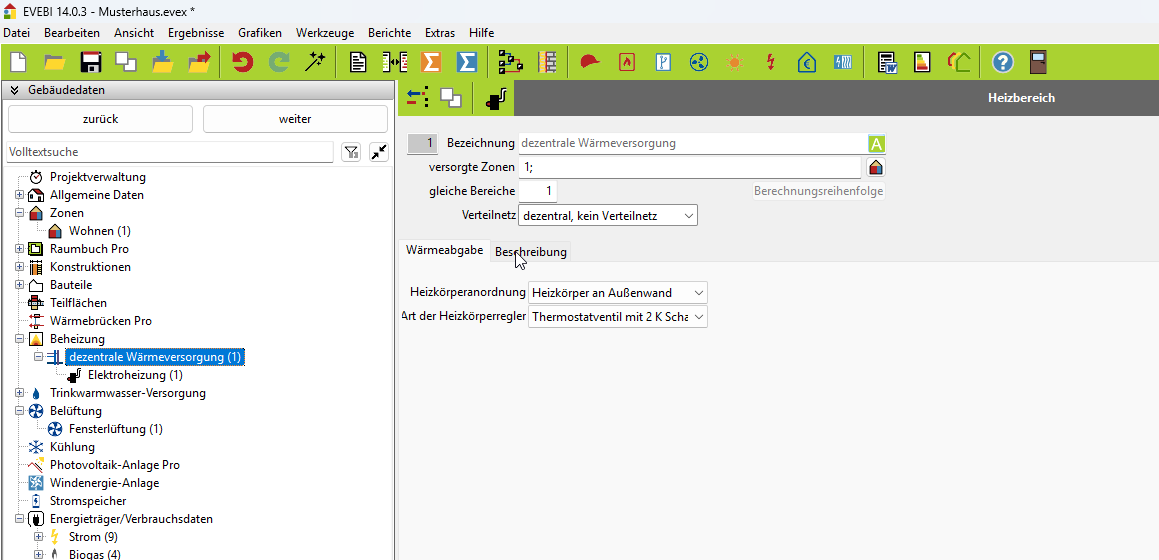Image resolution: width=1159 pixels, height=560 pixels.
Task: Open the magic wand assistant tool
Action: click(x=316, y=62)
